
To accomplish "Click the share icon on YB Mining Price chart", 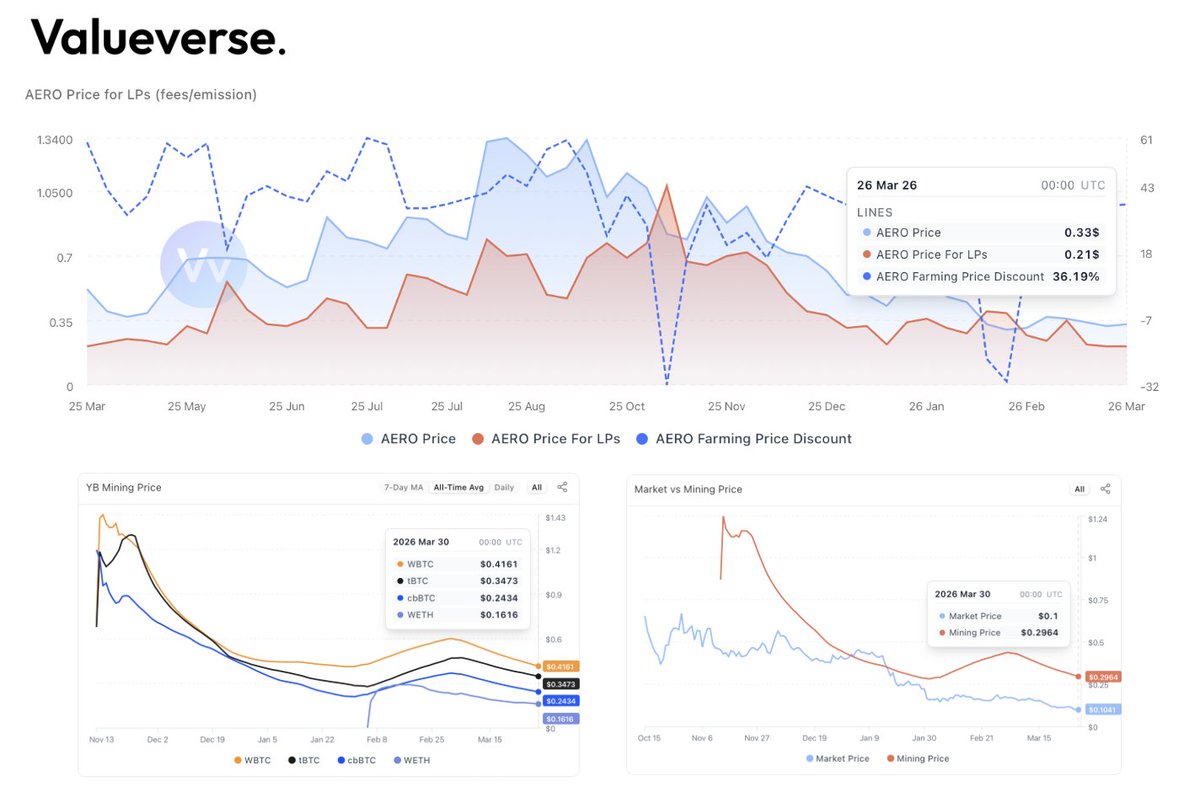I will 562,487.
